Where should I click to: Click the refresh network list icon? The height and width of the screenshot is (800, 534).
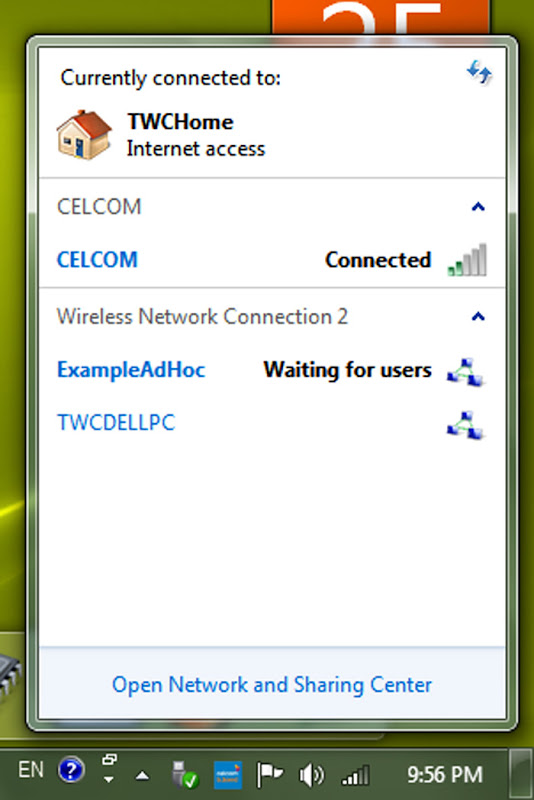(479, 72)
